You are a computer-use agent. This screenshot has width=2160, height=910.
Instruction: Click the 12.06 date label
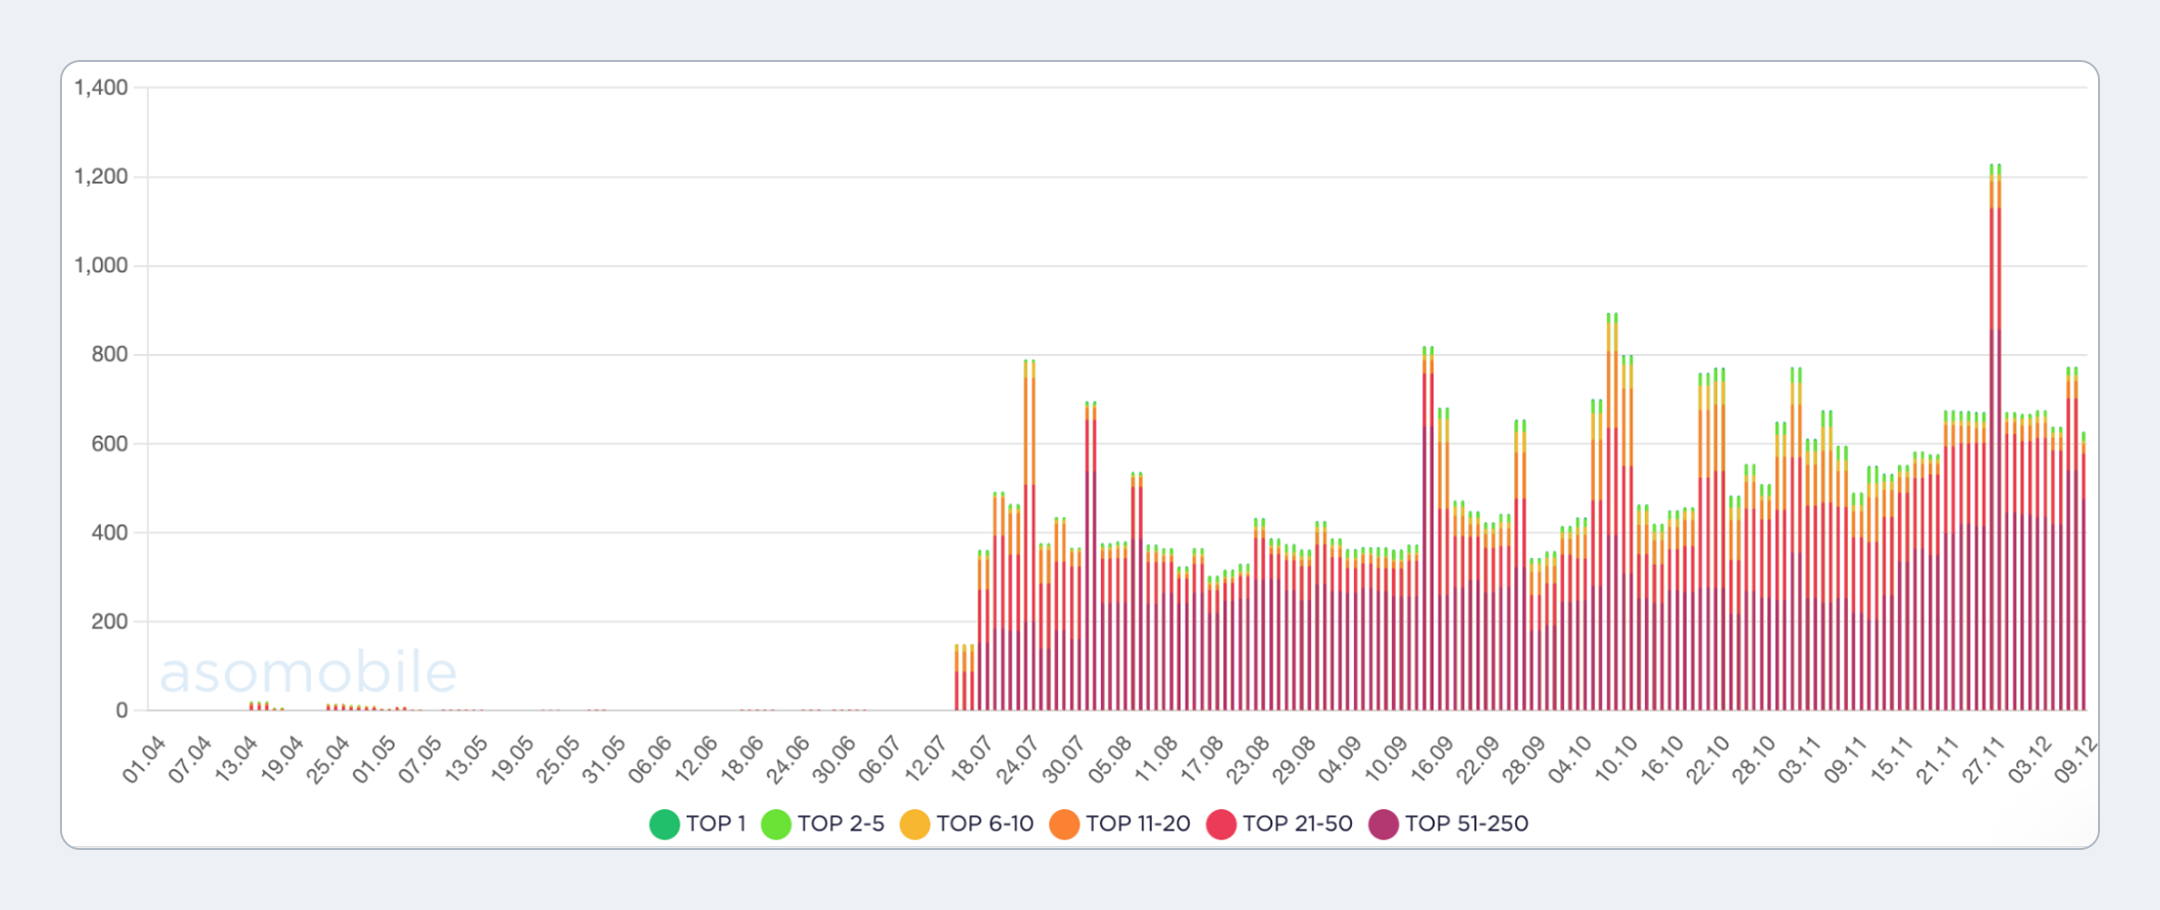[x=696, y=760]
